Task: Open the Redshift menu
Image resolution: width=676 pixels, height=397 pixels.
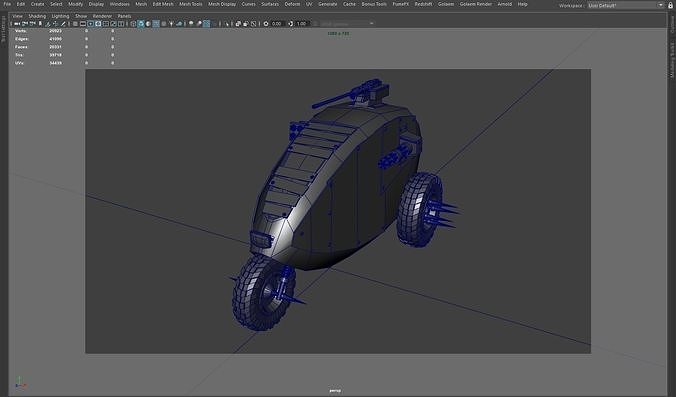Action: [x=423, y=4]
